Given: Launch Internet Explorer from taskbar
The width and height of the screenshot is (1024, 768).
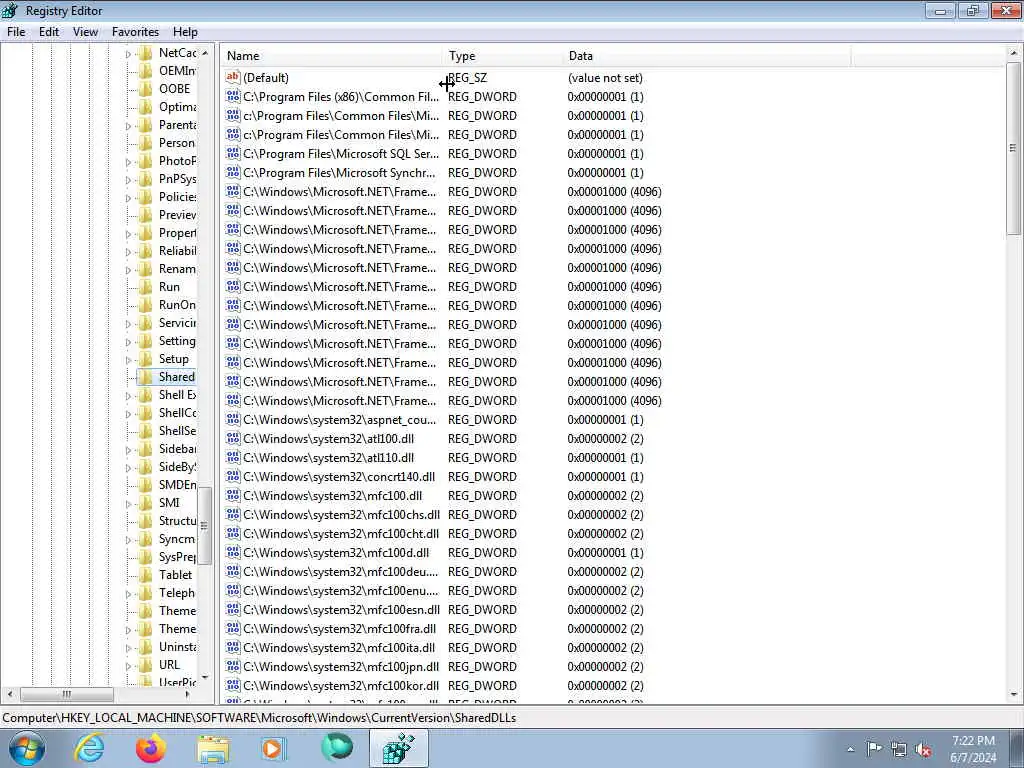Looking at the screenshot, I should (88, 748).
